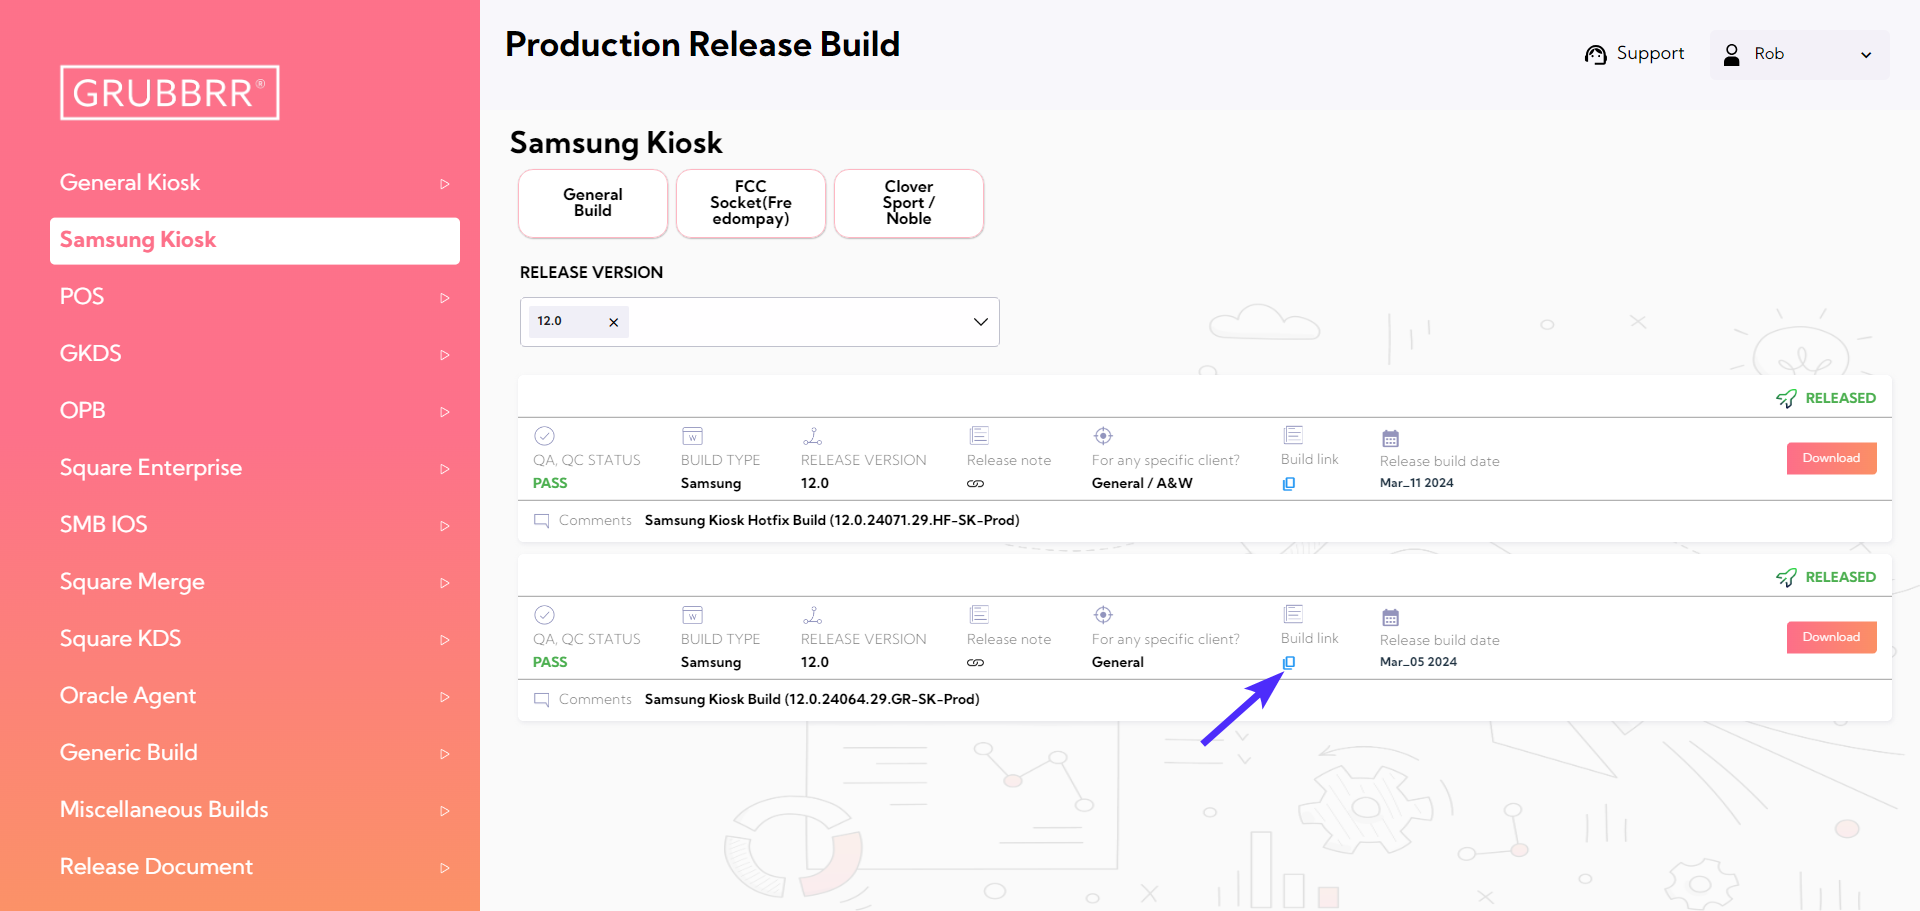Remove the 12.0 version tag
This screenshot has width=1920, height=911.
tap(613, 322)
